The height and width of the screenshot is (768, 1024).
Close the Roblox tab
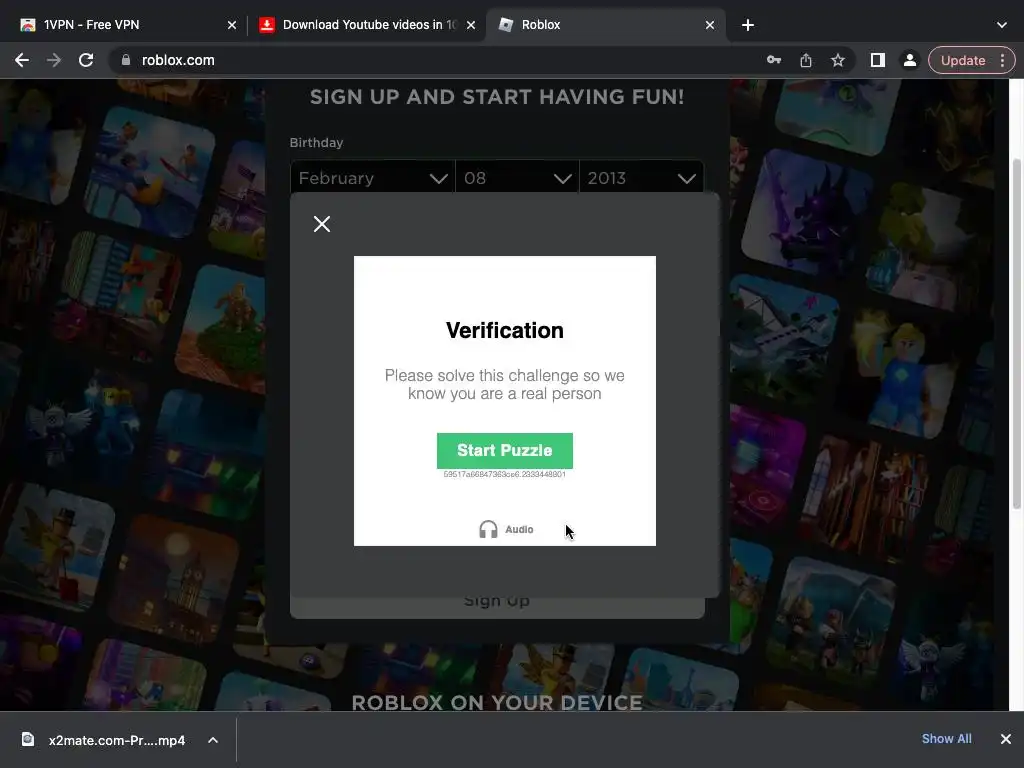[x=710, y=25]
